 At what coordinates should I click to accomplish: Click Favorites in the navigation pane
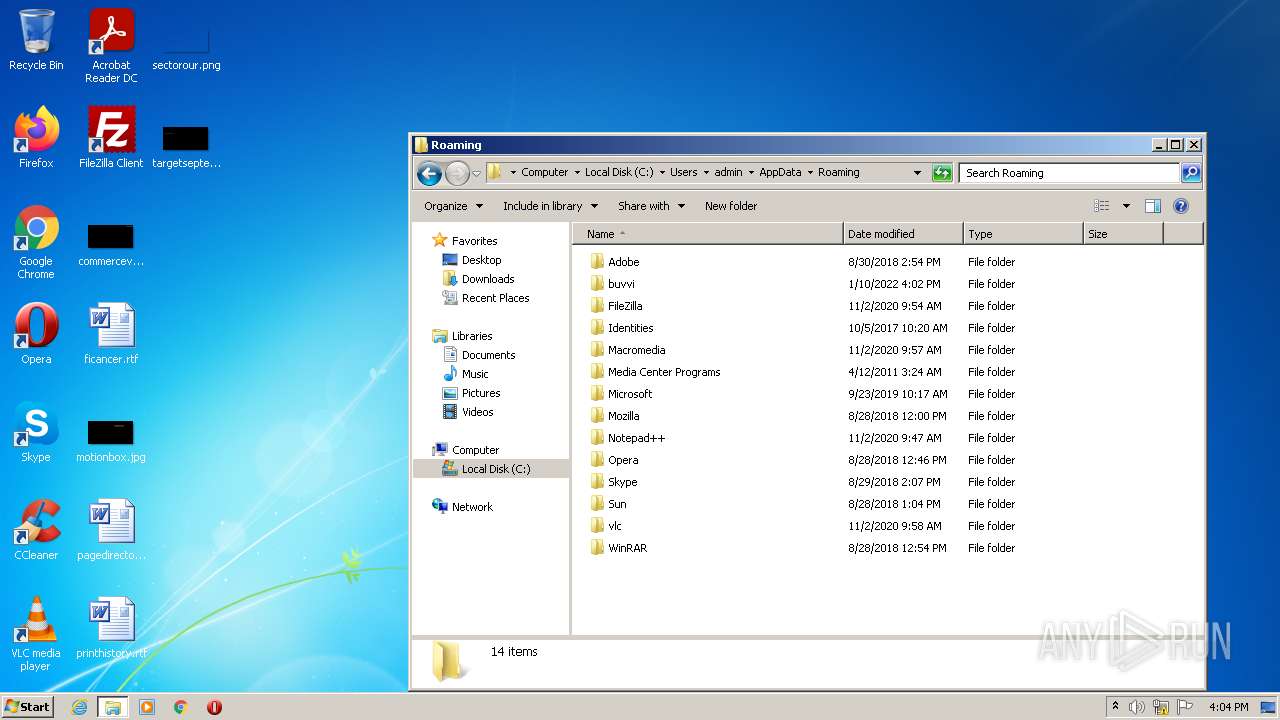pyautogui.click(x=474, y=241)
